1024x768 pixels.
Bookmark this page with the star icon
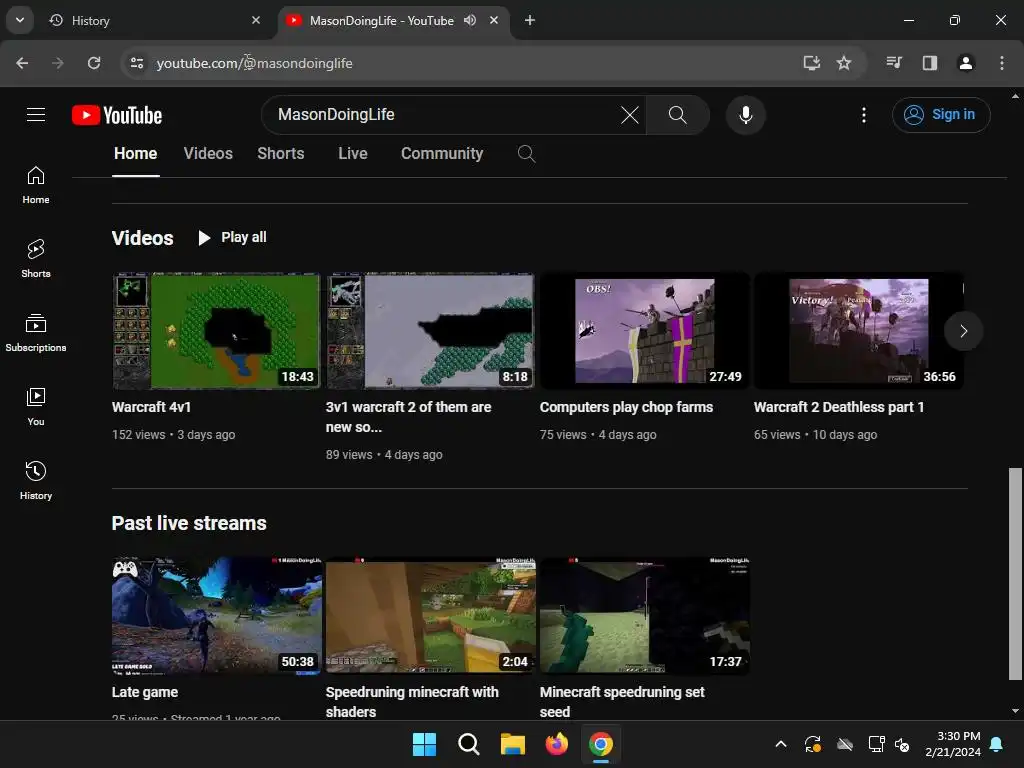coord(844,63)
